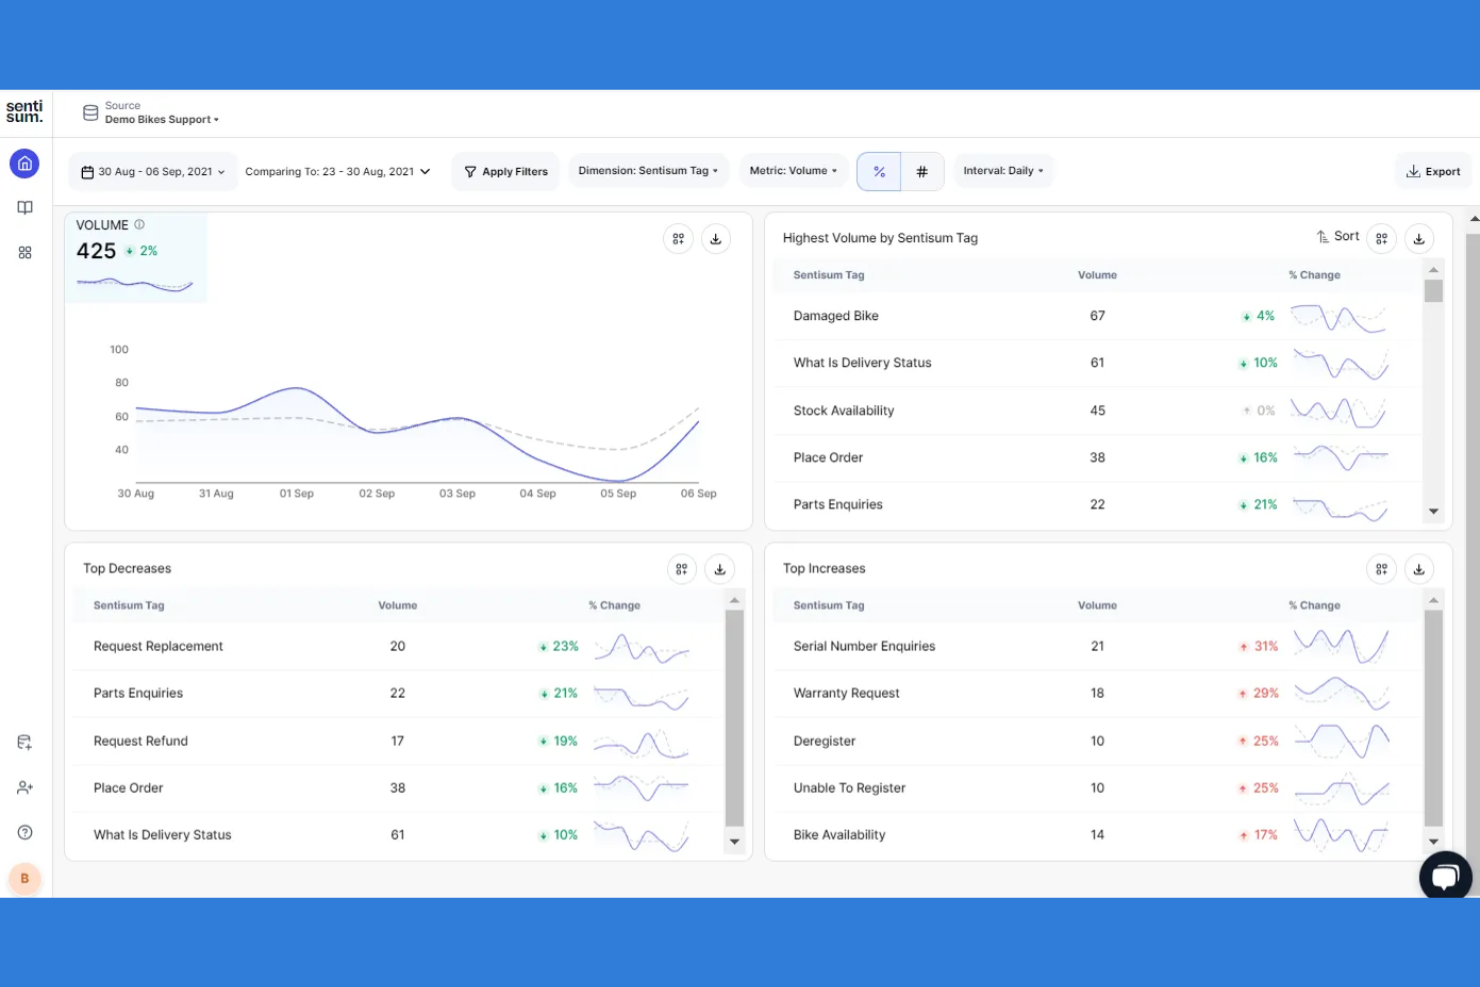This screenshot has width=1480, height=987.
Task: Click the add data source icon near bottom sidebar
Action: tap(24, 741)
